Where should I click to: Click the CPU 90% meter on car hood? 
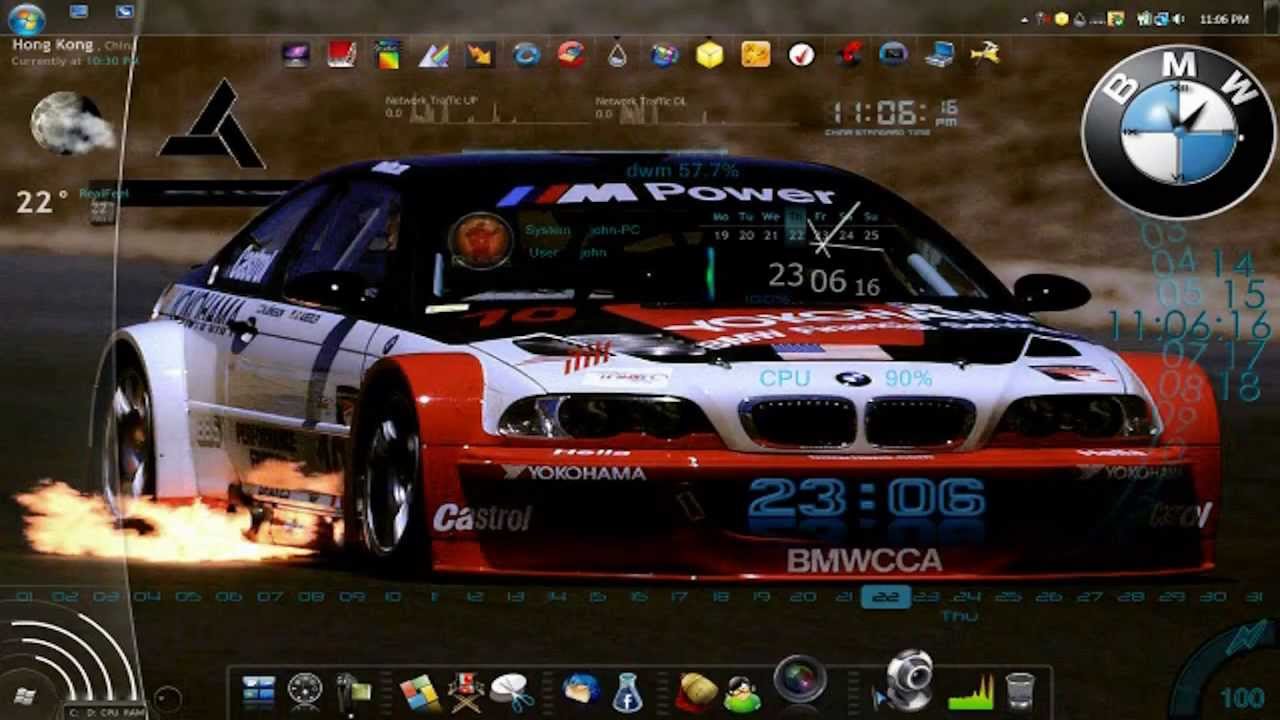click(x=845, y=378)
